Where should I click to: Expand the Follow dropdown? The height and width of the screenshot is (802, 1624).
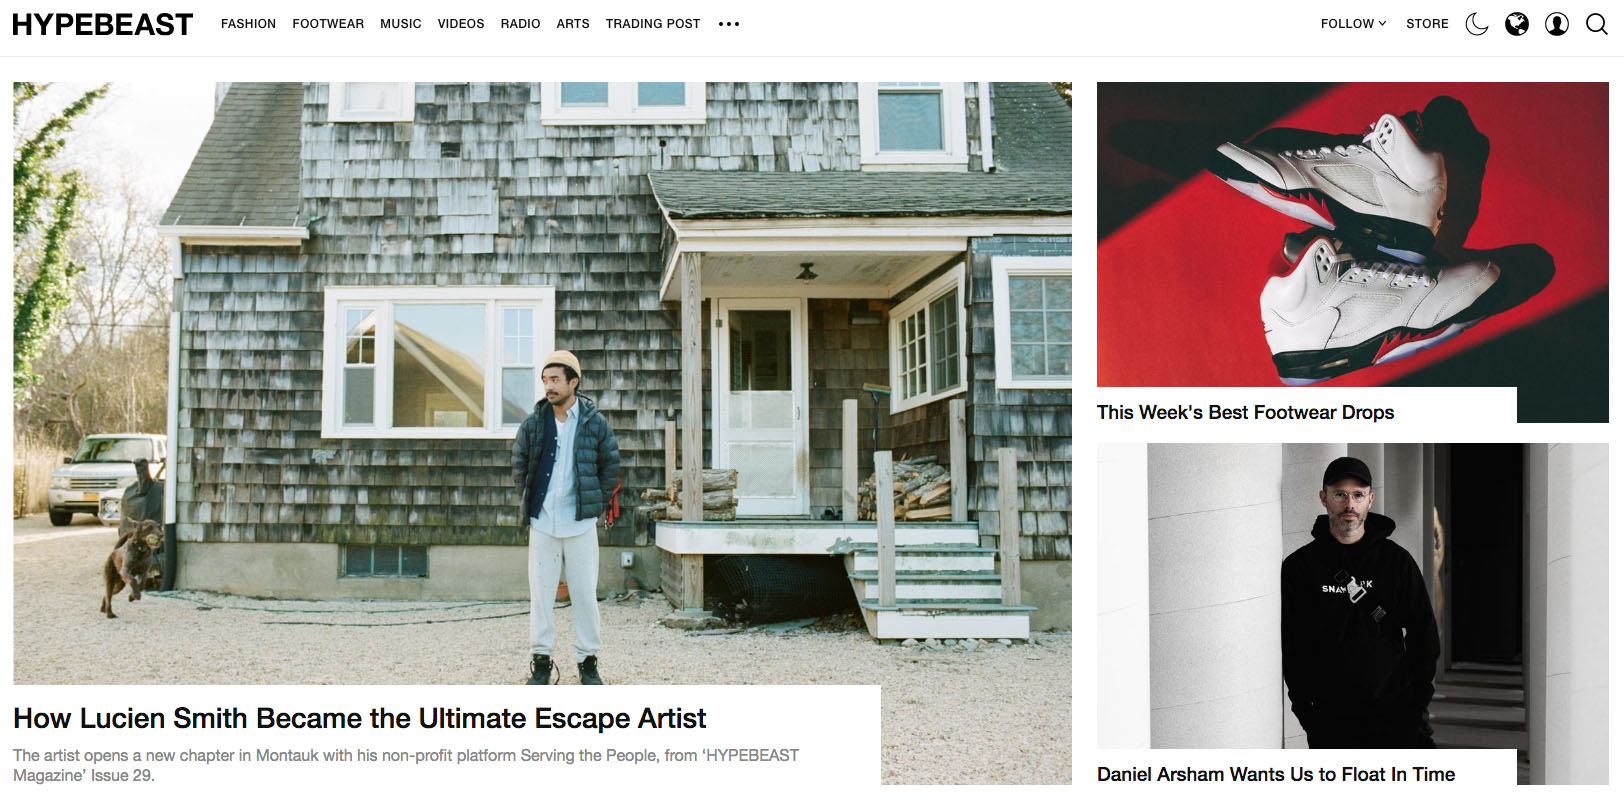click(x=1353, y=23)
